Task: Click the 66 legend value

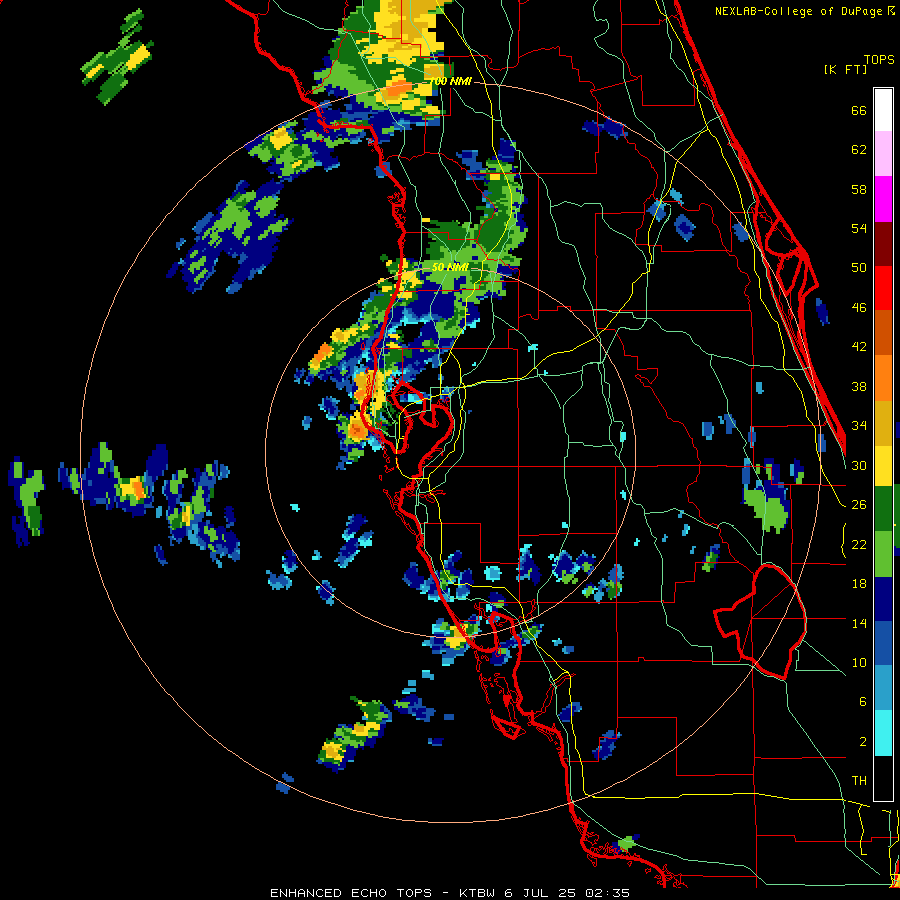Action: [859, 111]
